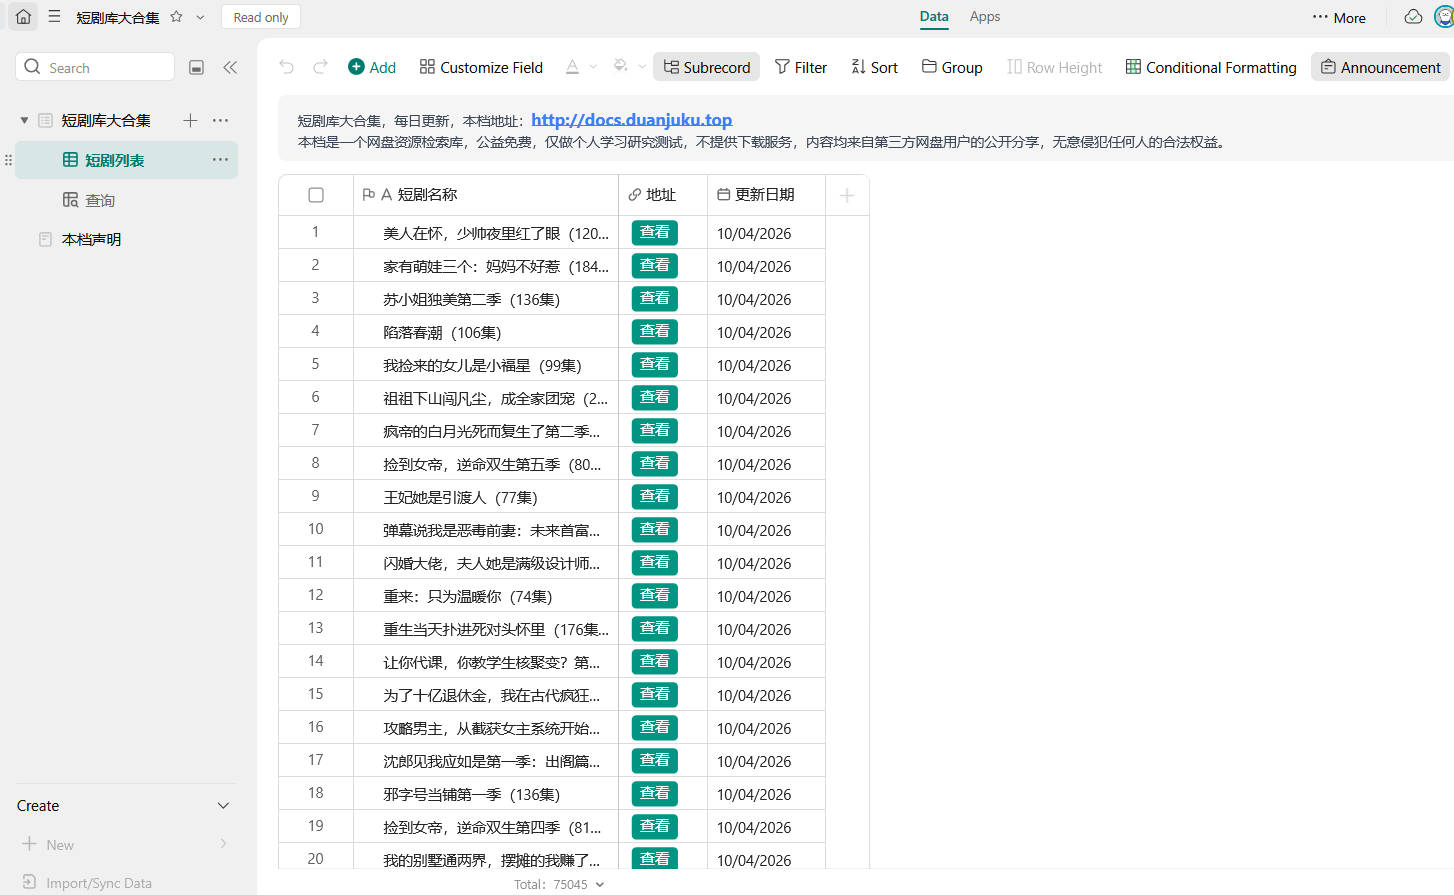Image resolution: width=1454 pixels, height=895 pixels.
Task: Collapse the left sidebar with double-chevron icon
Action: point(230,67)
